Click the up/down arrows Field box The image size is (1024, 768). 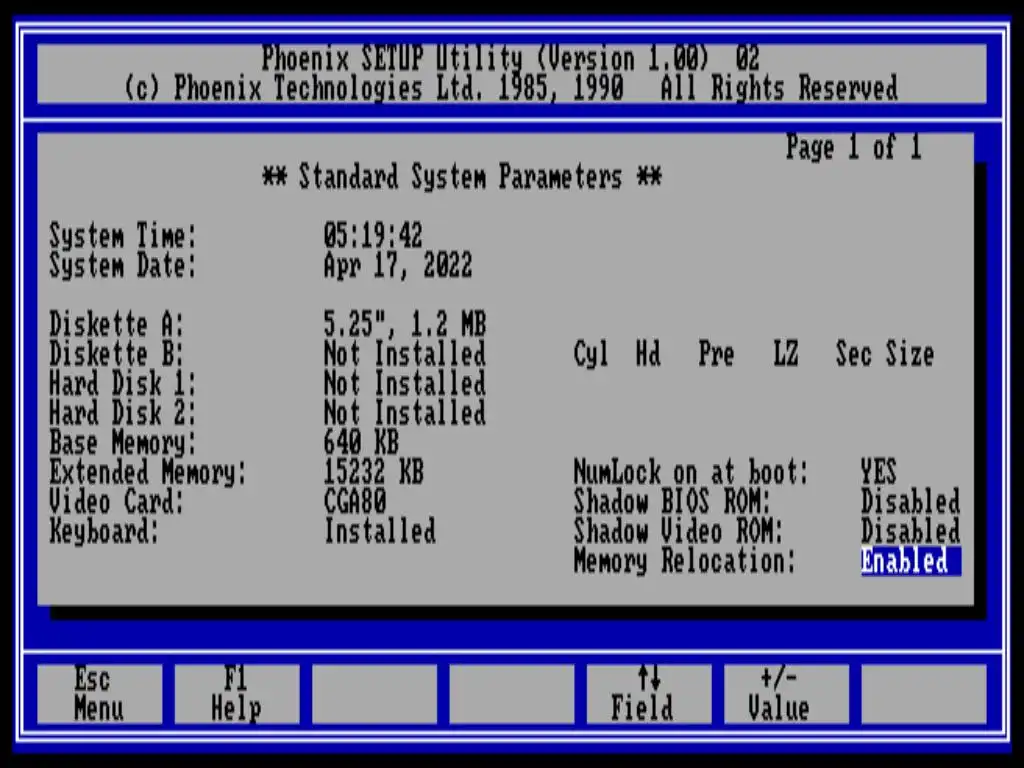pos(648,694)
